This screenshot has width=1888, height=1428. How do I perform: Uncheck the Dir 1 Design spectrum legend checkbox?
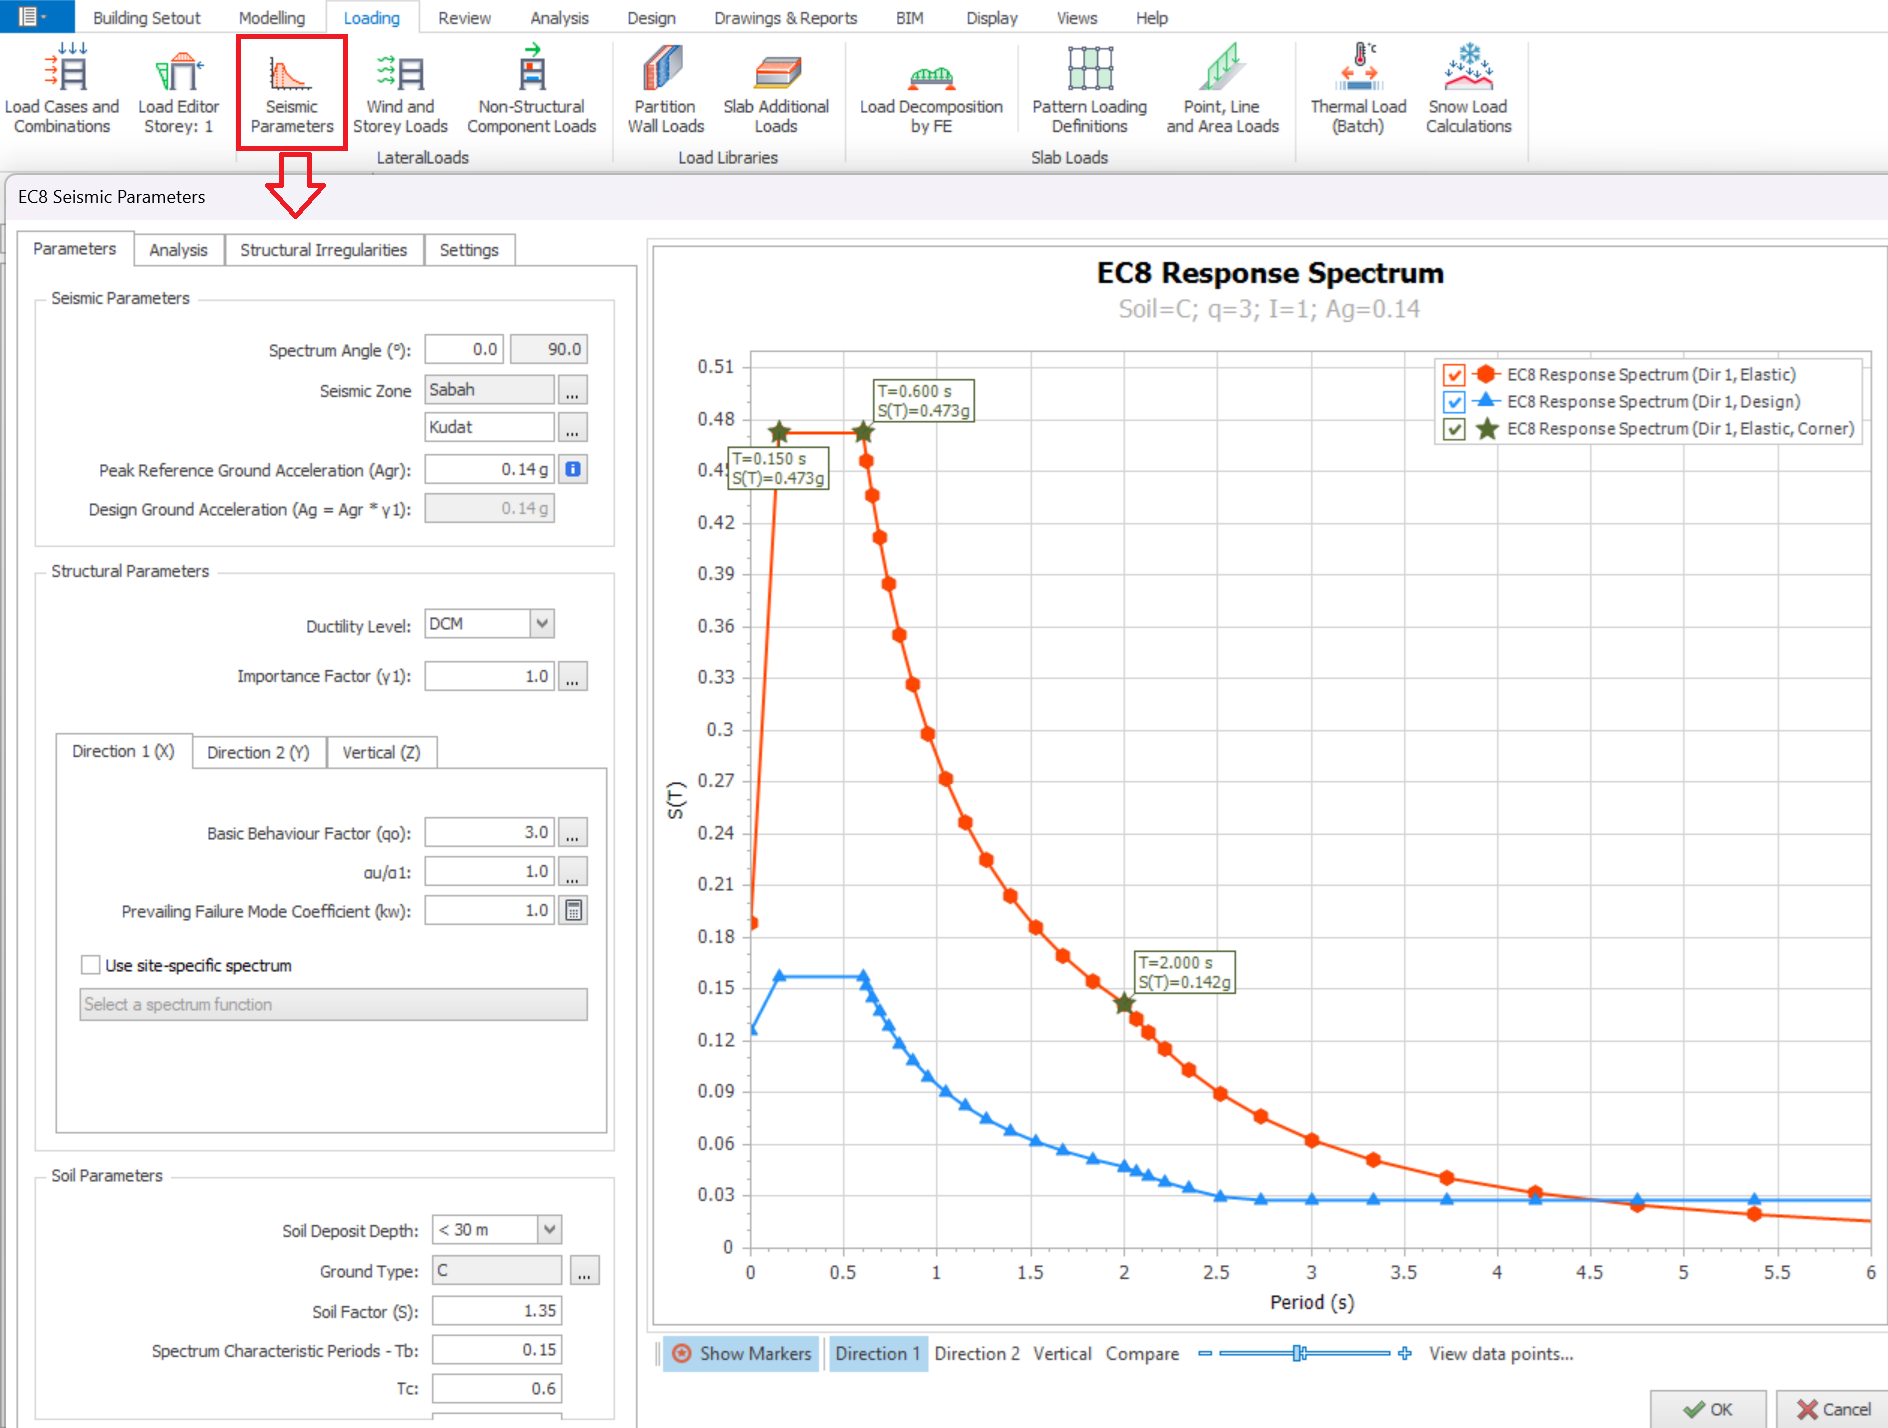pos(1454,402)
